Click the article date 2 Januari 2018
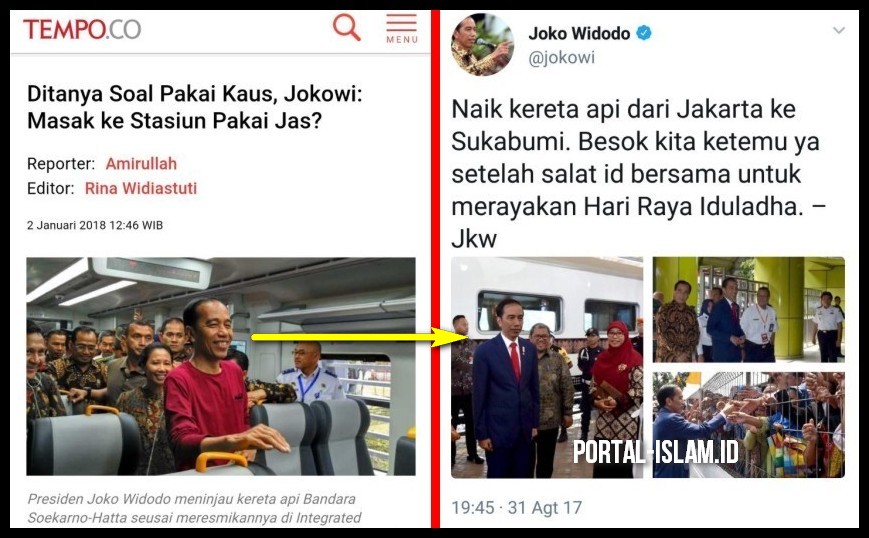869x538 pixels. pos(95,226)
